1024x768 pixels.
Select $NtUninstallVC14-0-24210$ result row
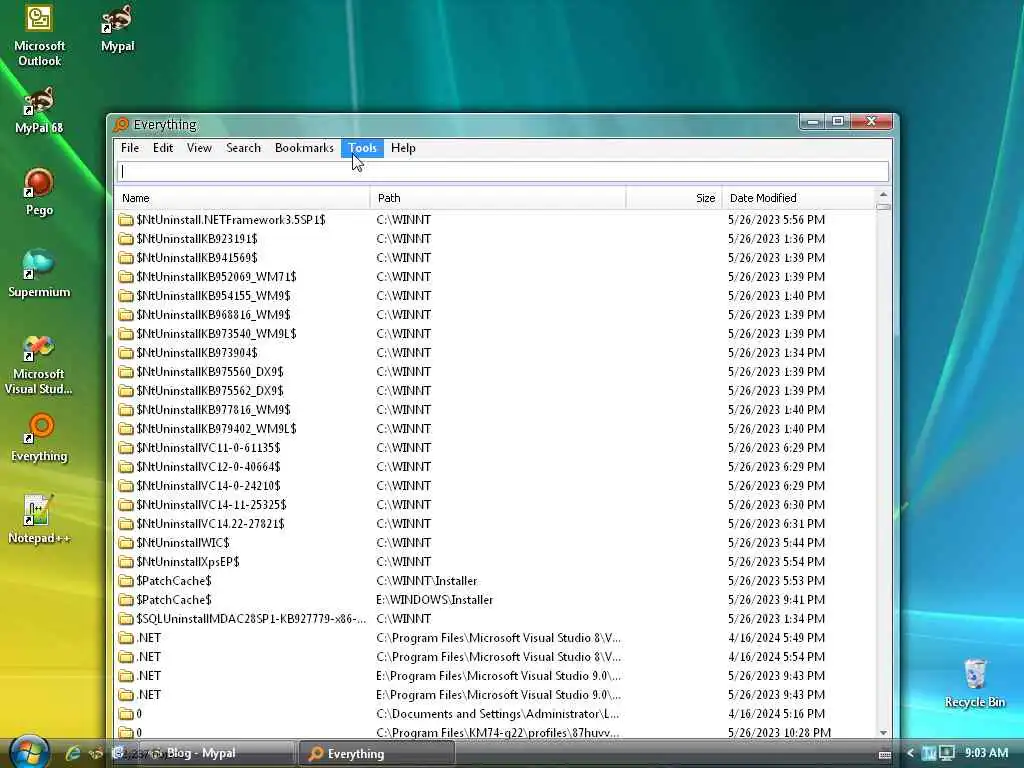click(495, 485)
